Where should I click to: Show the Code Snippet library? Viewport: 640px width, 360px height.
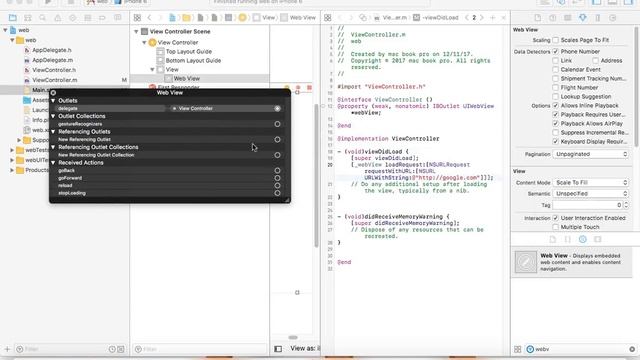tap(568, 239)
